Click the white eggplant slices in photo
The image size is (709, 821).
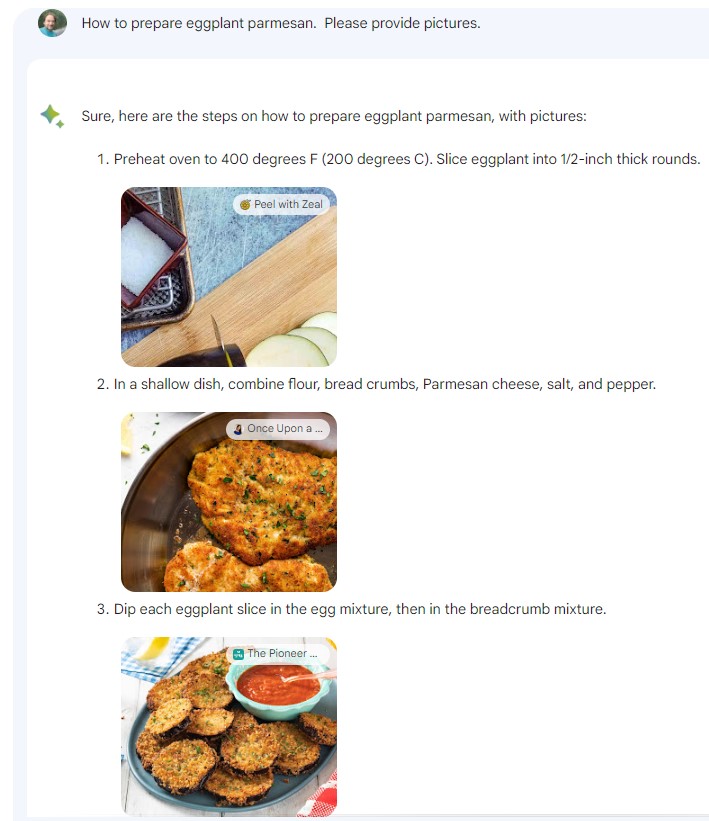[x=295, y=341]
